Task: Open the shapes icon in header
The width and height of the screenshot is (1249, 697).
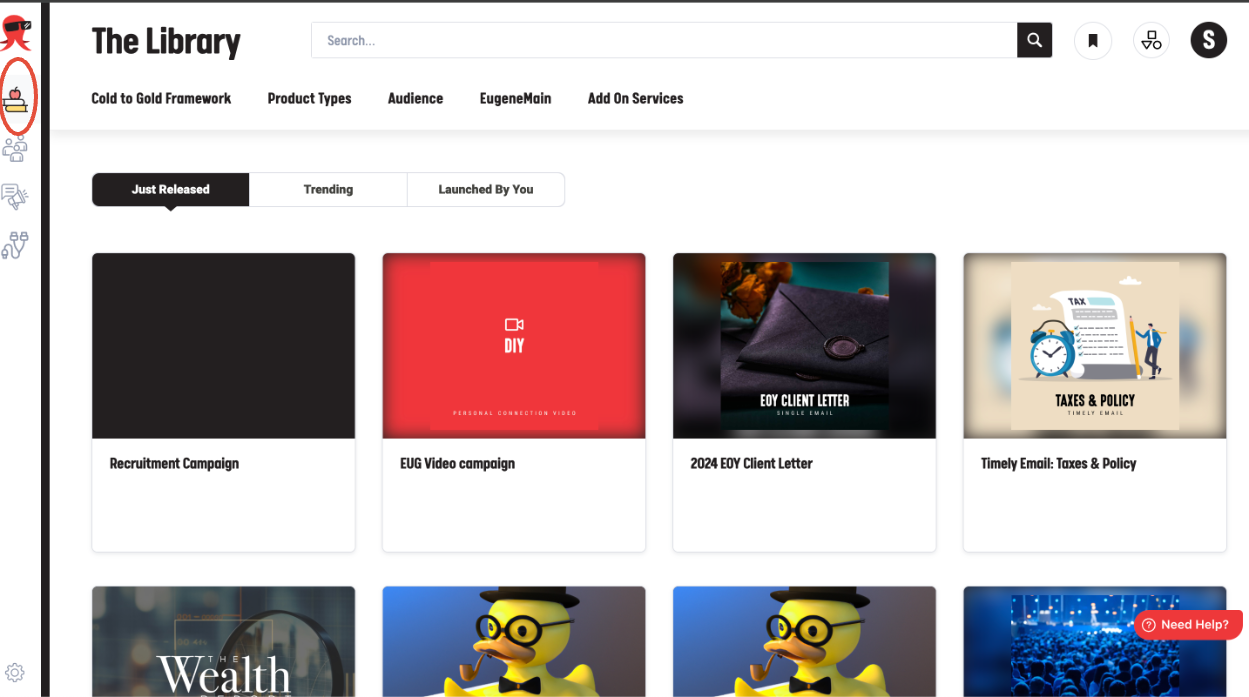Action: click(x=1152, y=41)
